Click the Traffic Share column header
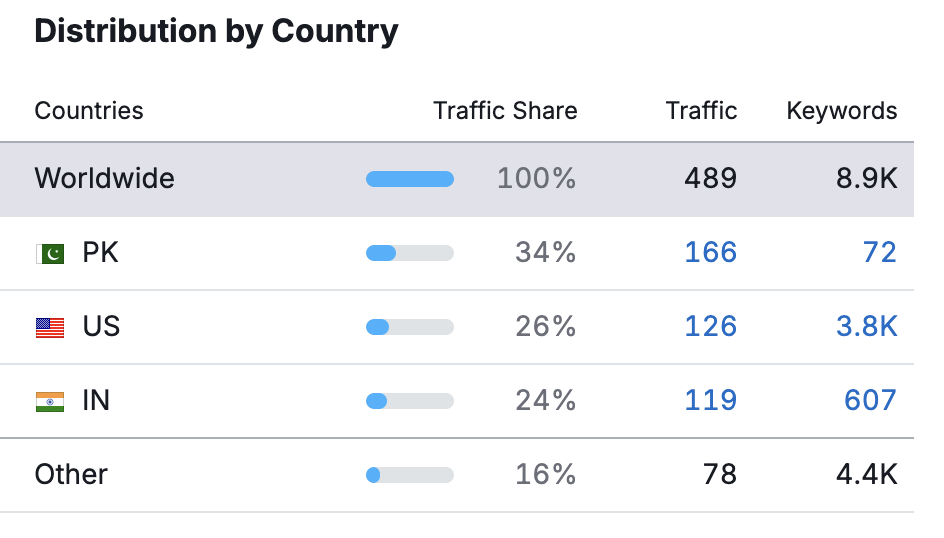The height and width of the screenshot is (538, 944). 505,111
